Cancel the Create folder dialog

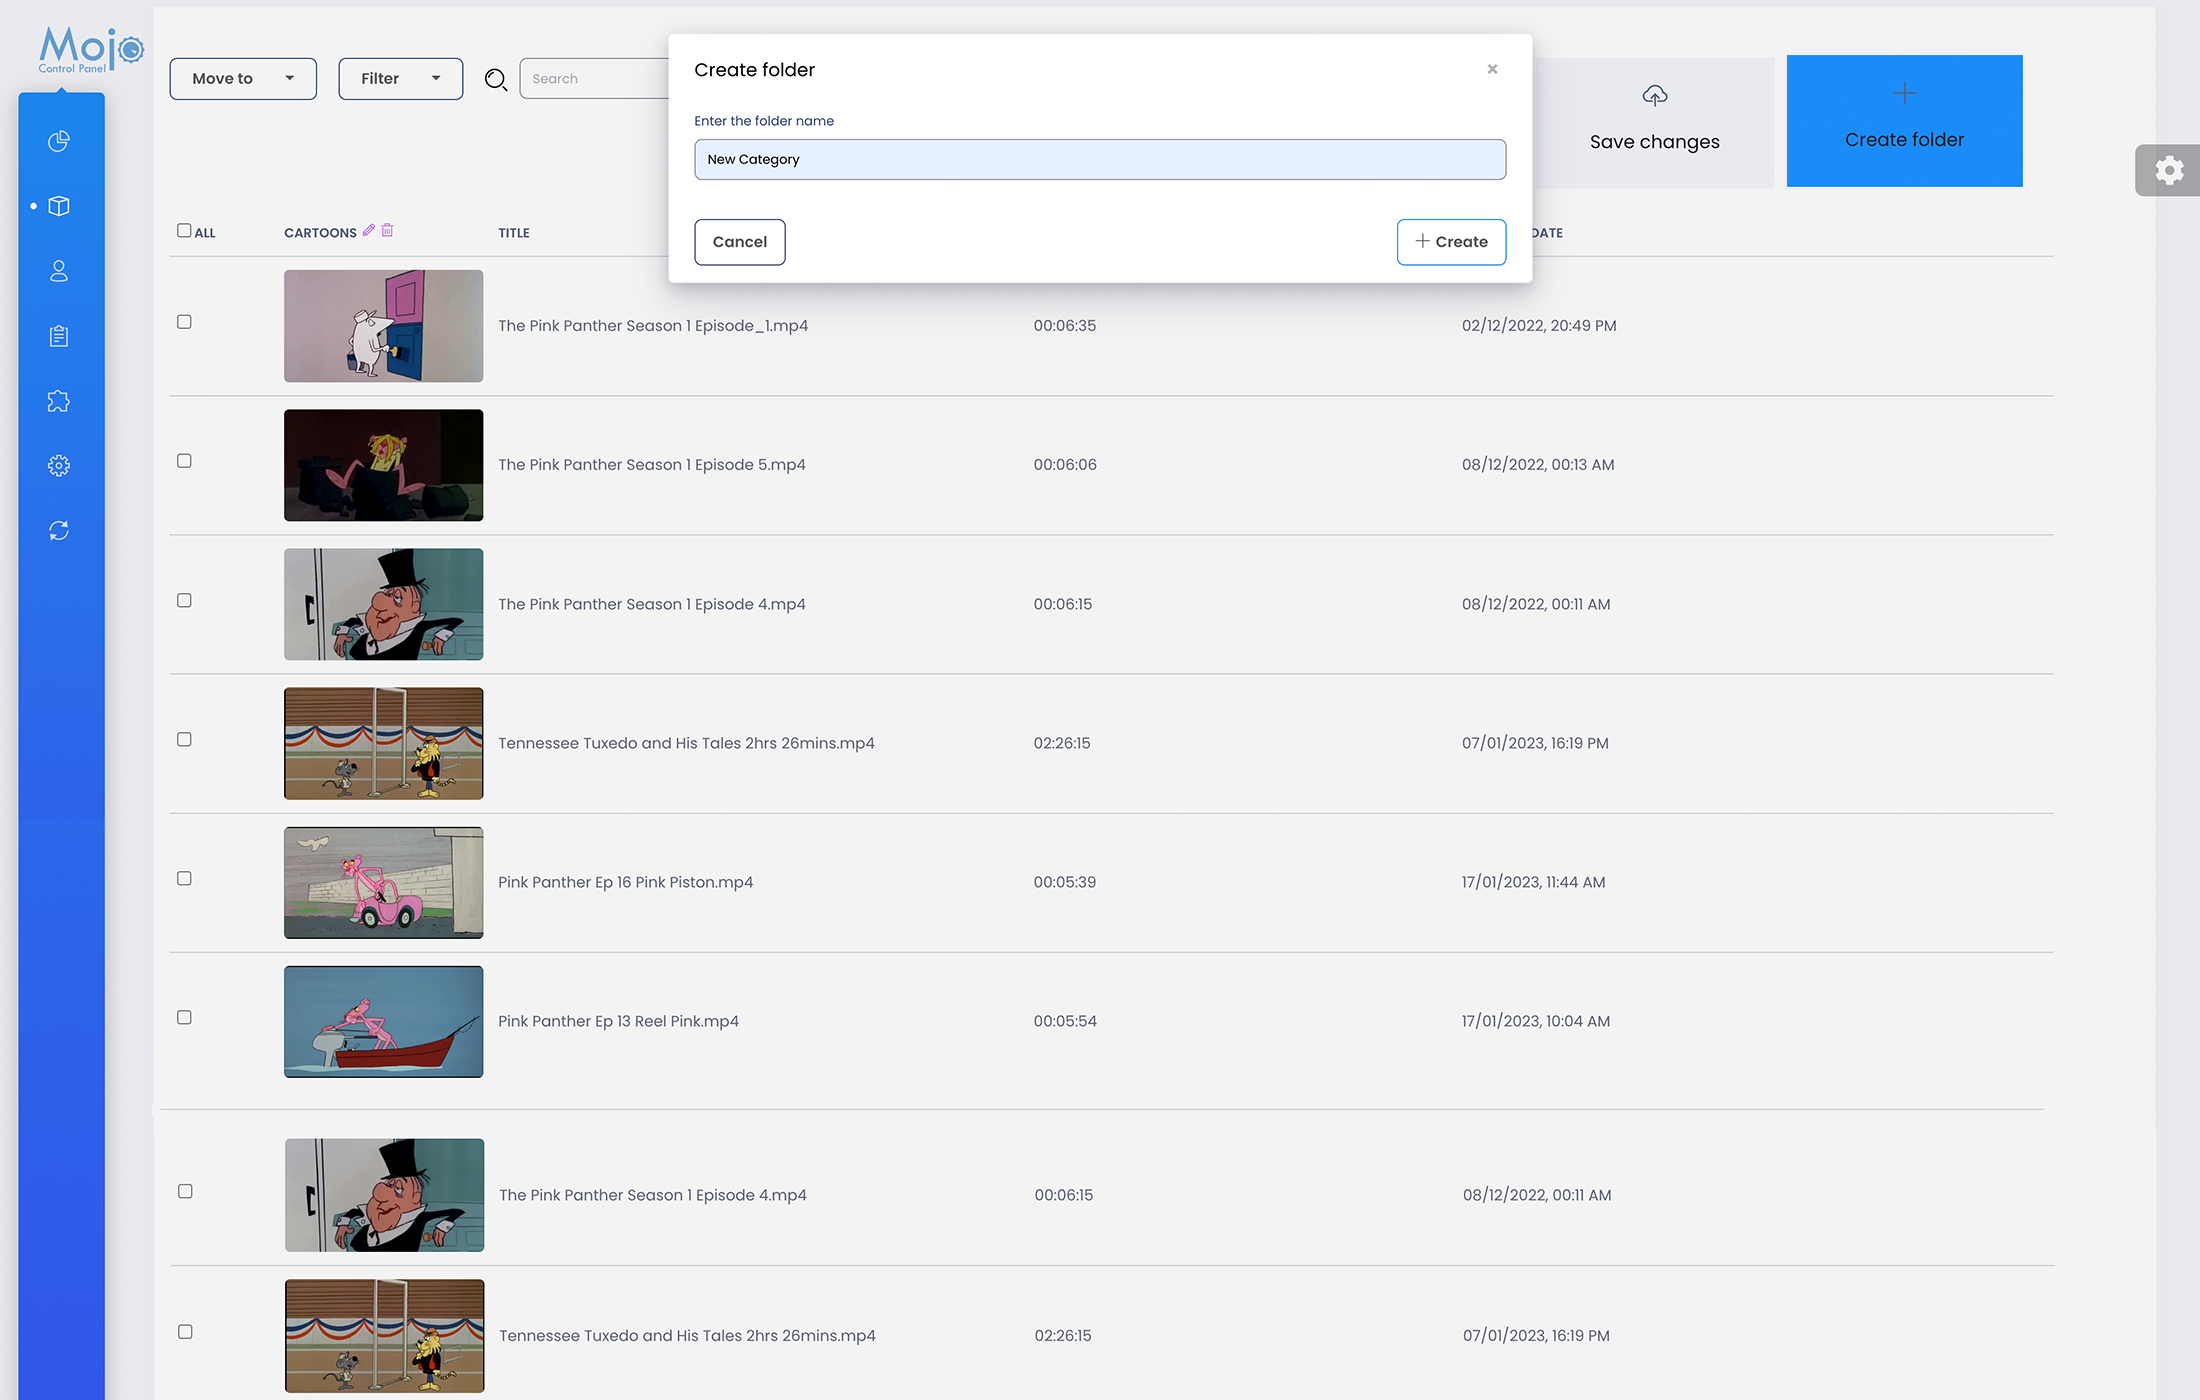click(739, 242)
